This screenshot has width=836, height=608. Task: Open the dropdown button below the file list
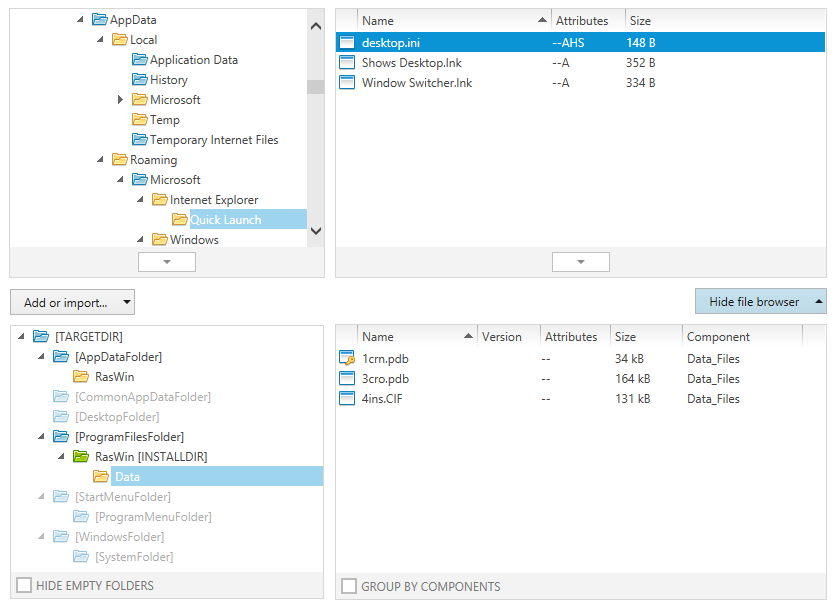click(x=581, y=261)
